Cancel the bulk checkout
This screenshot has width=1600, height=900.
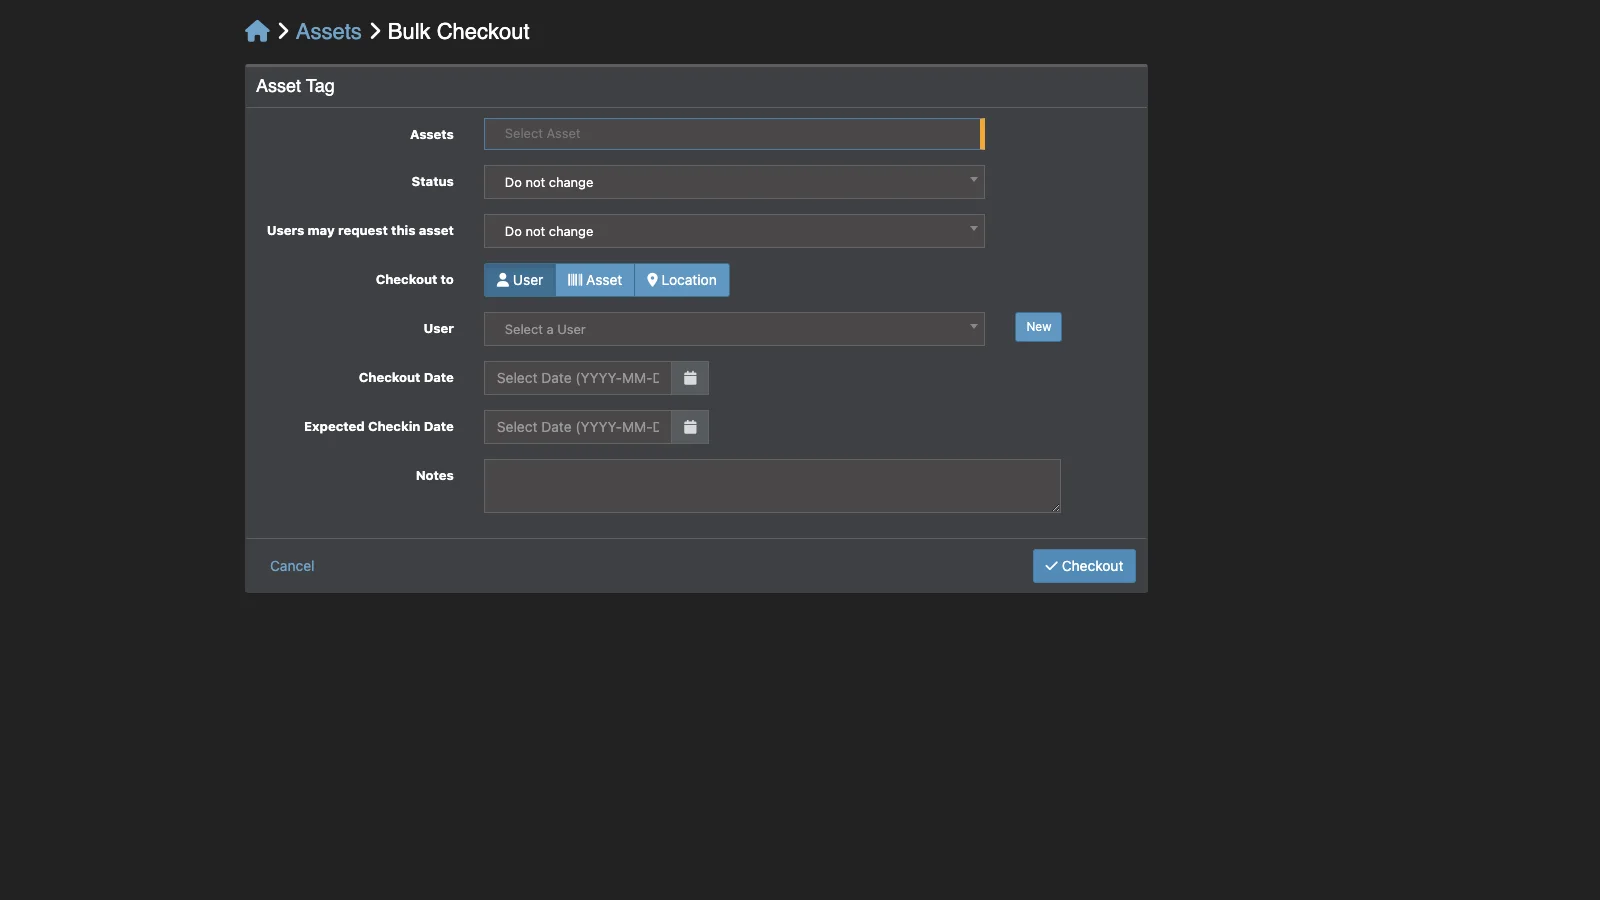(292, 566)
